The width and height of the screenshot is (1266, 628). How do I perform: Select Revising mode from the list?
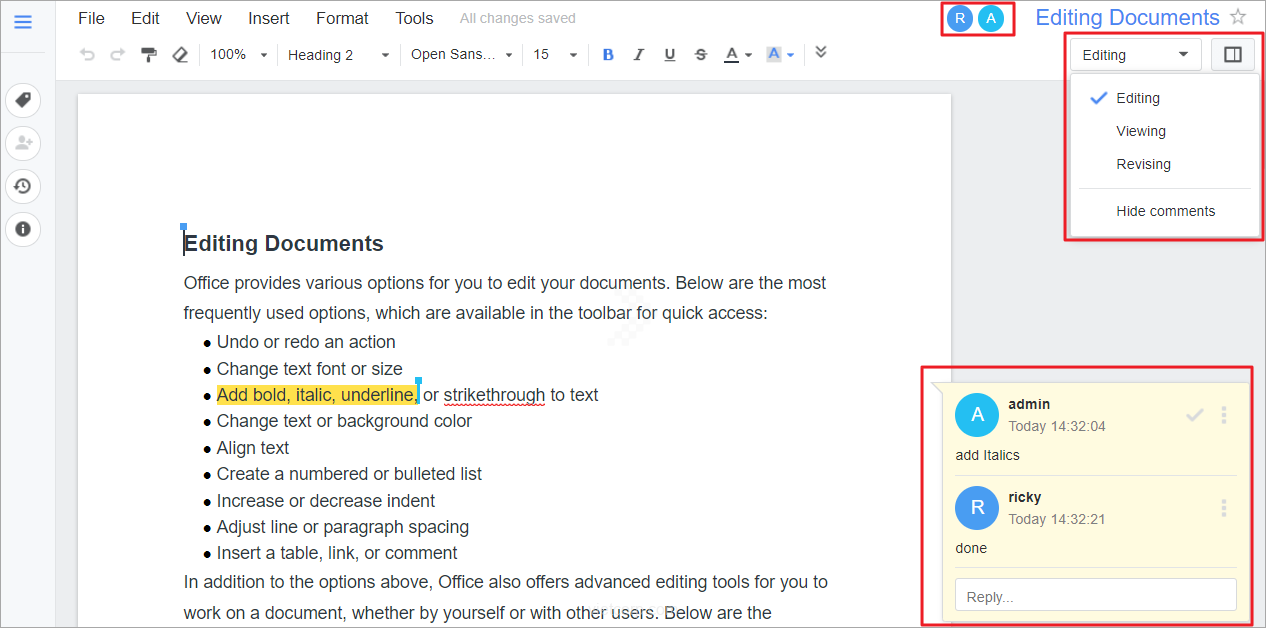point(1143,164)
